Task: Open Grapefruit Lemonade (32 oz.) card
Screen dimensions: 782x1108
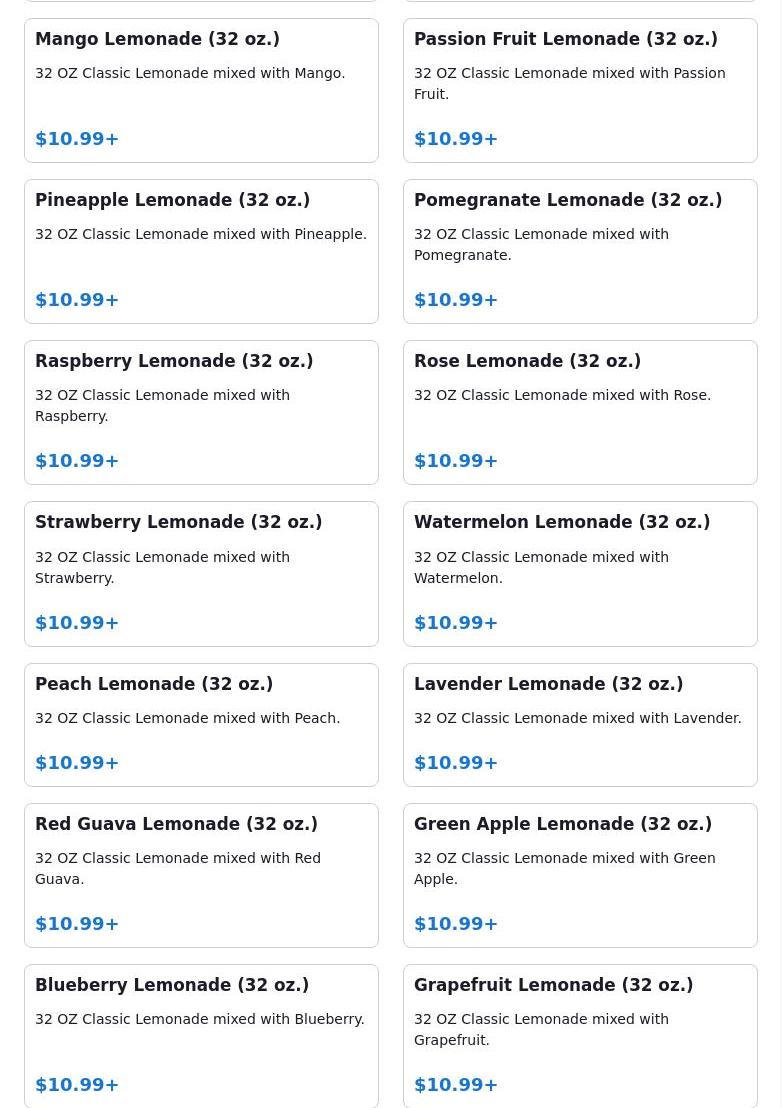Action: pyautogui.click(x=580, y=1037)
